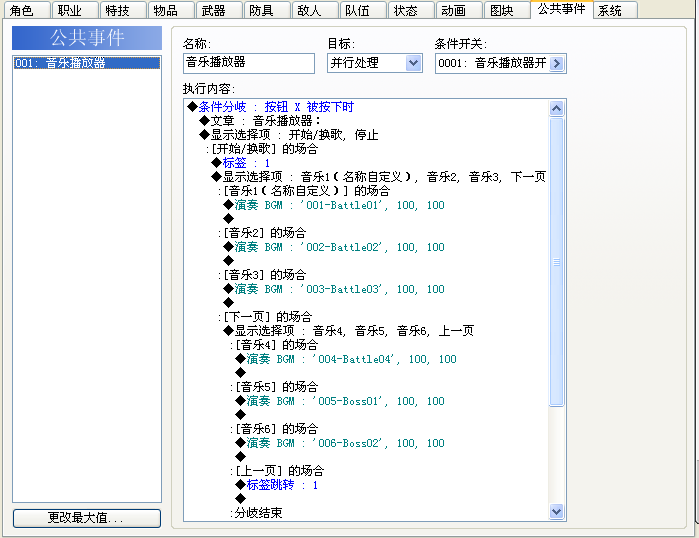Open the 条件开关 selector arrow
The width and height of the screenshot is (699, 538).
[x=557, y=63]
